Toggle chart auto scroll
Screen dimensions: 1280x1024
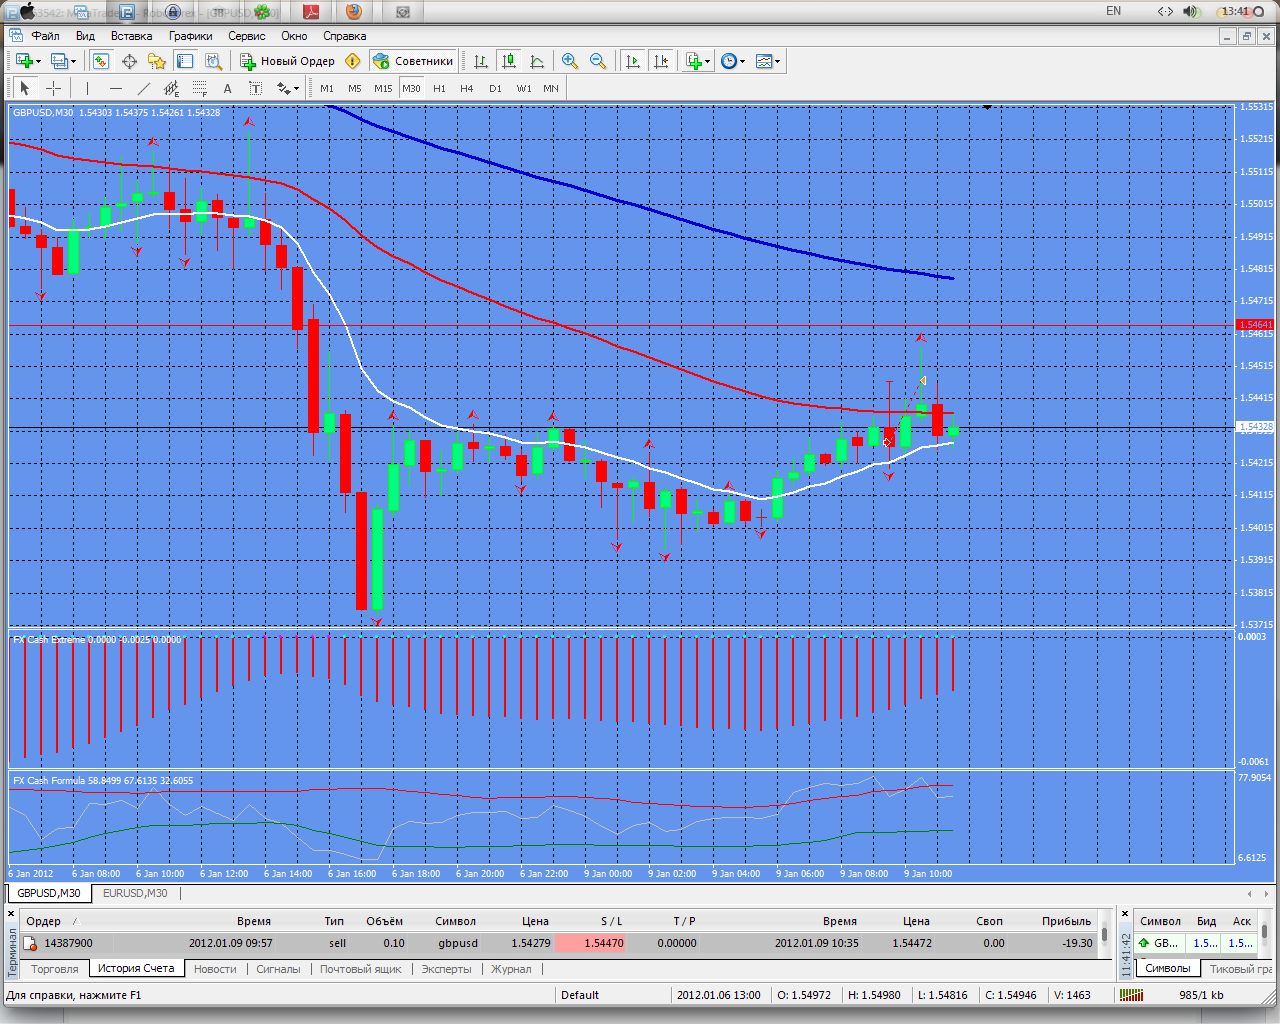coord(632,61)
